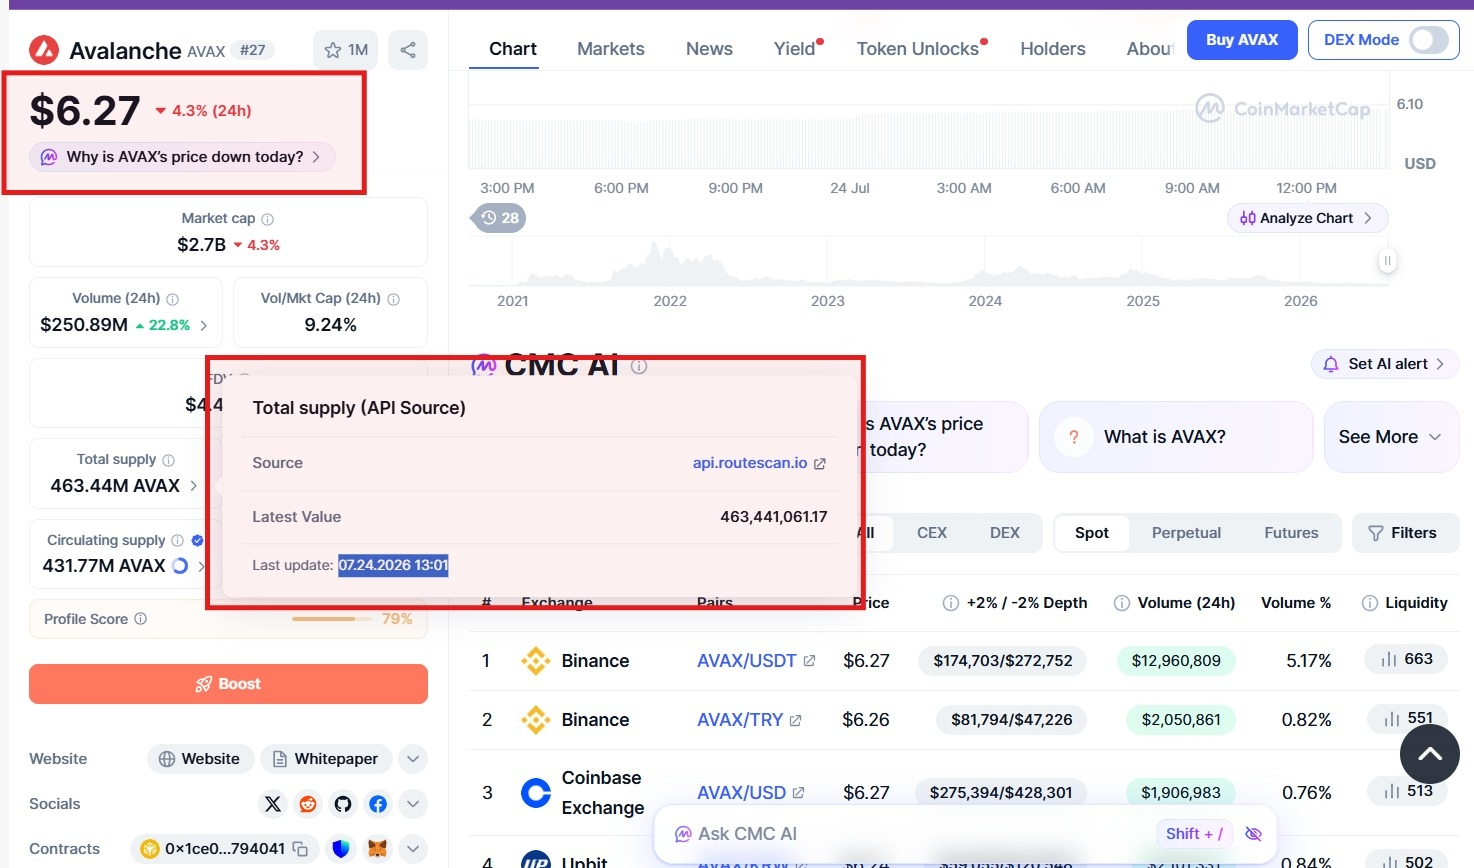Screen dimensions: 1474x868
Task: Expand Volume (24h) $250.89M details arrow
Action: [204, 326]
